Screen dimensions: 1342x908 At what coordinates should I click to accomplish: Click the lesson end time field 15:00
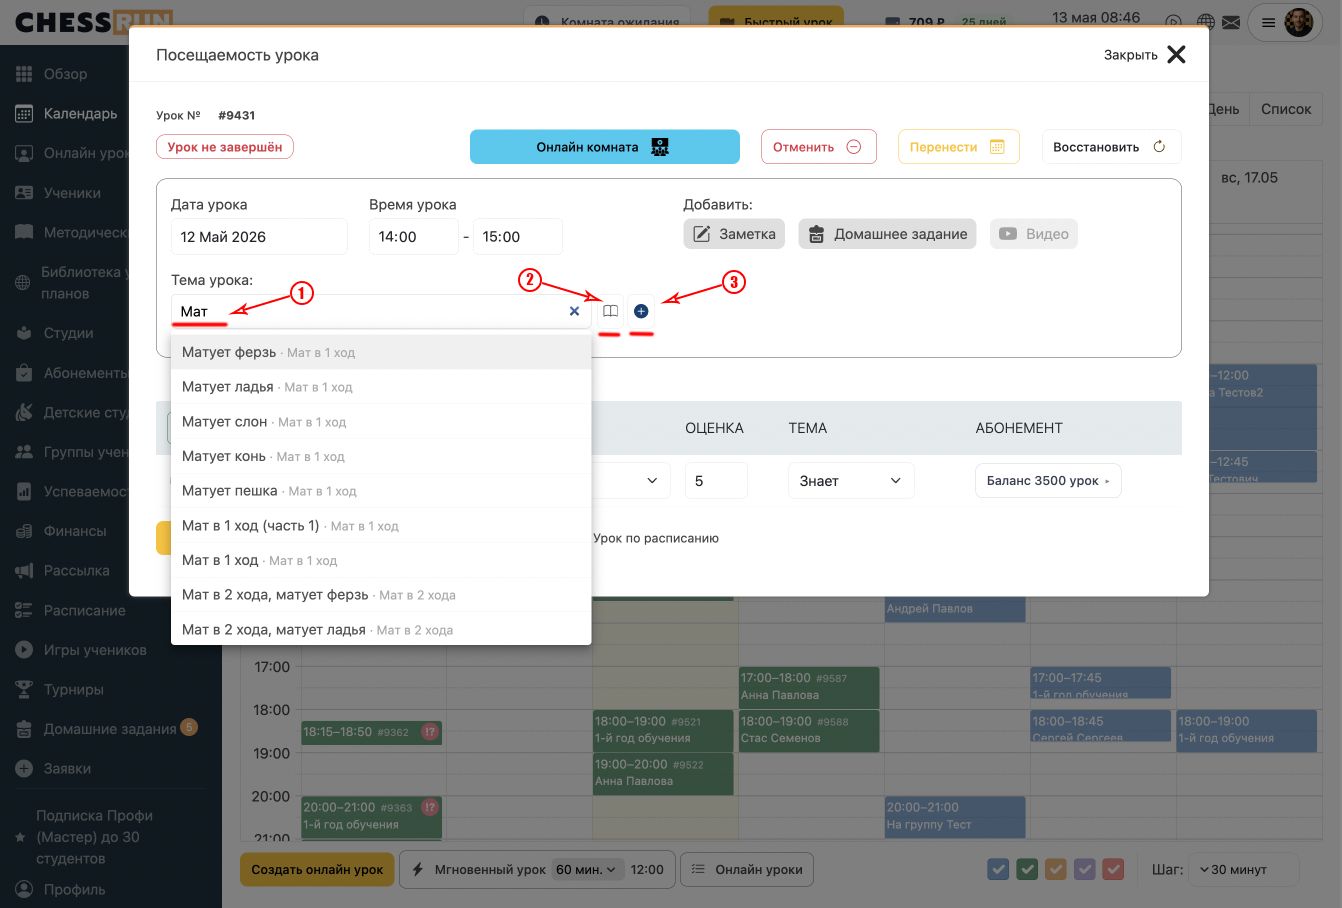(517, 237)
